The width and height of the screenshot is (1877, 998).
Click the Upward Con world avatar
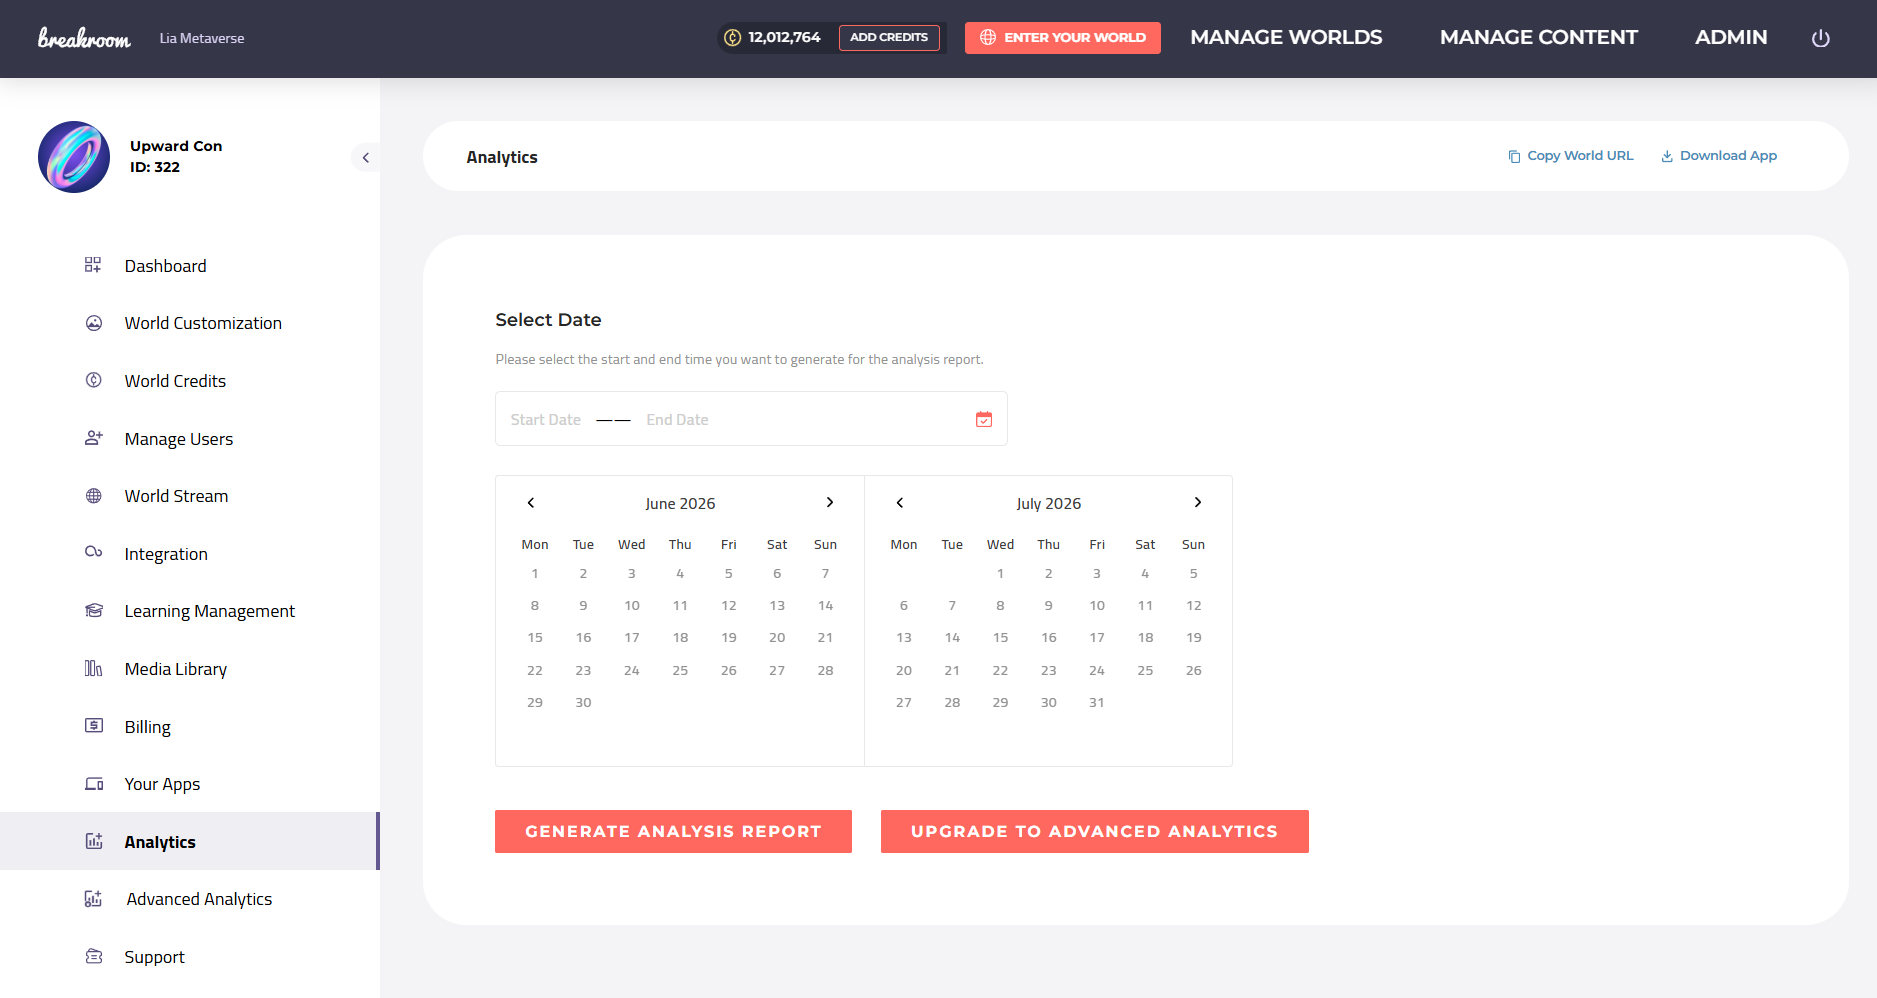pos(74,157)
